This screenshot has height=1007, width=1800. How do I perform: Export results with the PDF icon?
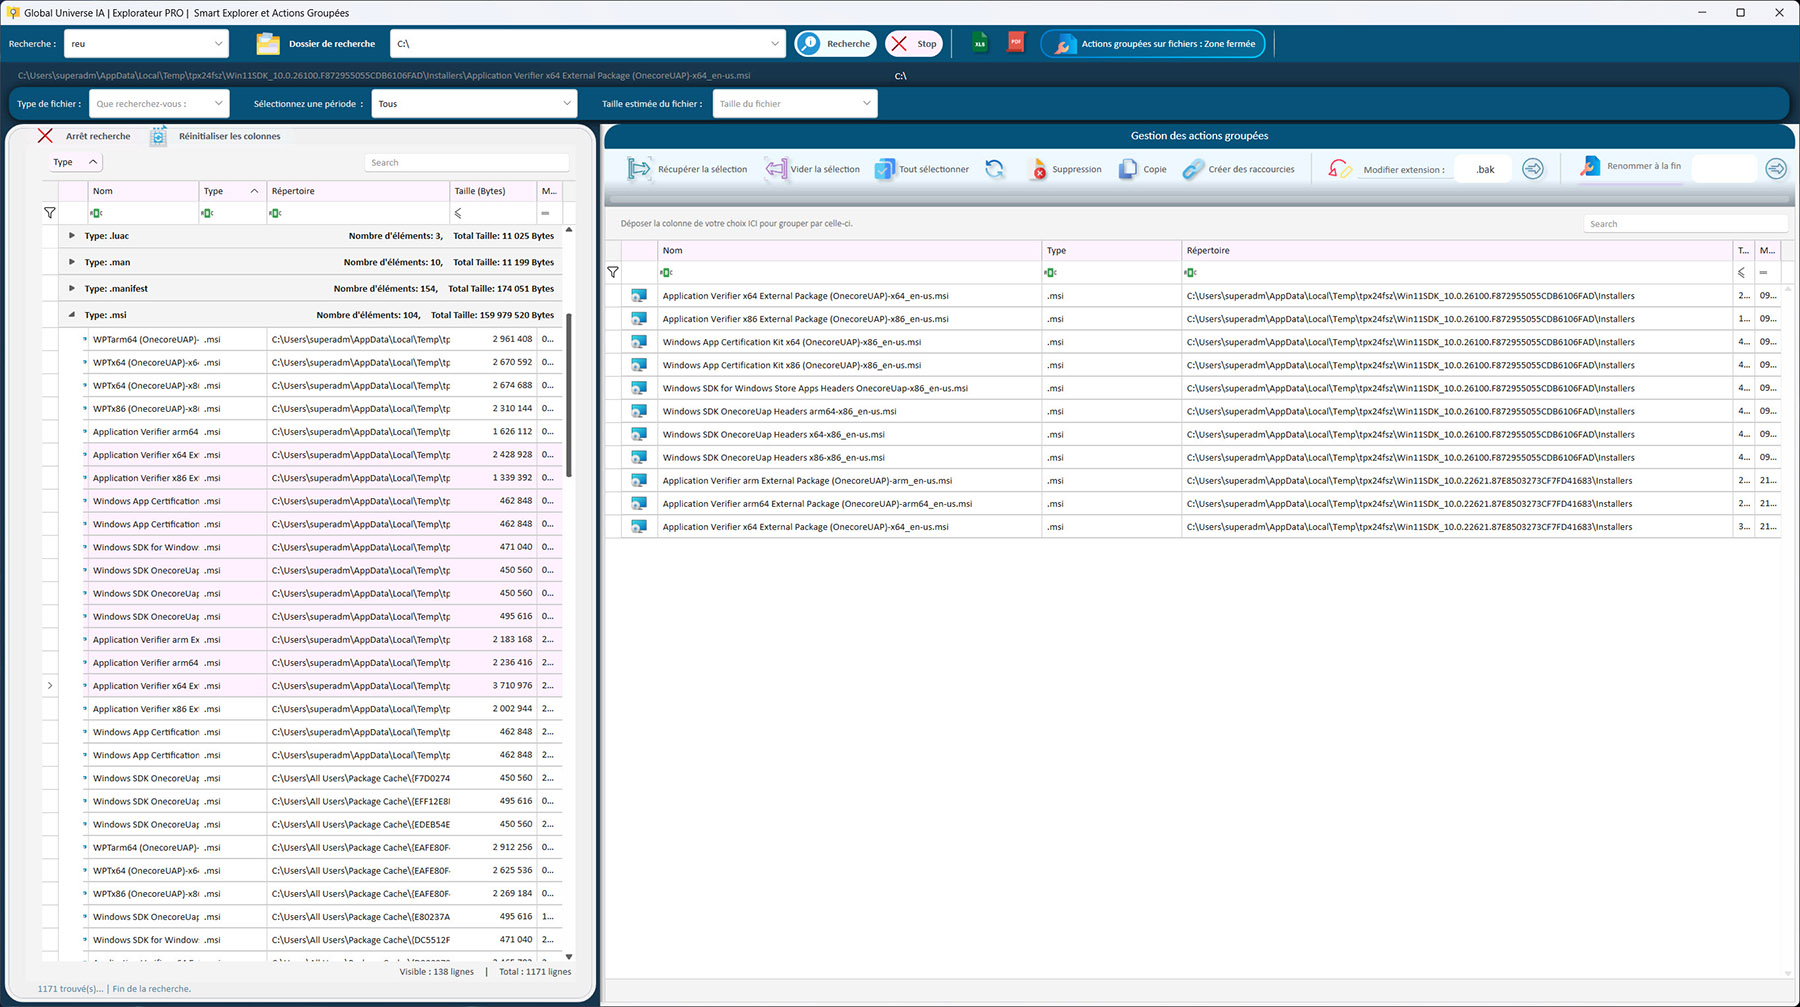(1016, 43)
